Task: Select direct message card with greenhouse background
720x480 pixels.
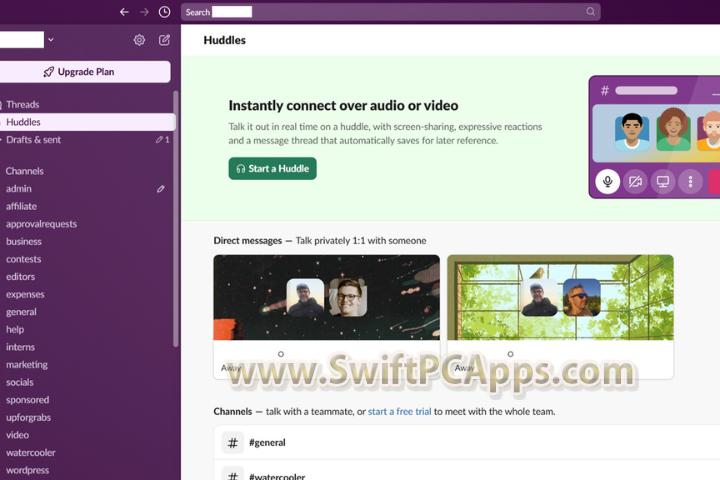Action: coord(560,317)
